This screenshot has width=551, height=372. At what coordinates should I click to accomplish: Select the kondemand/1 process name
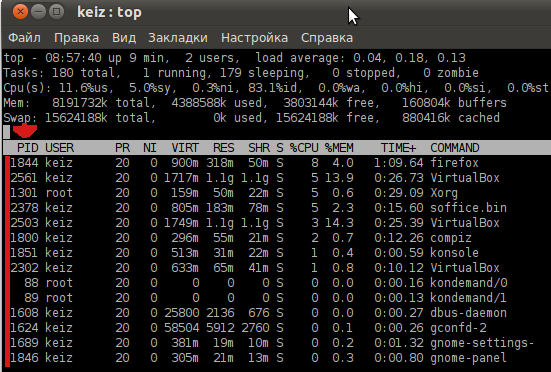468,298
